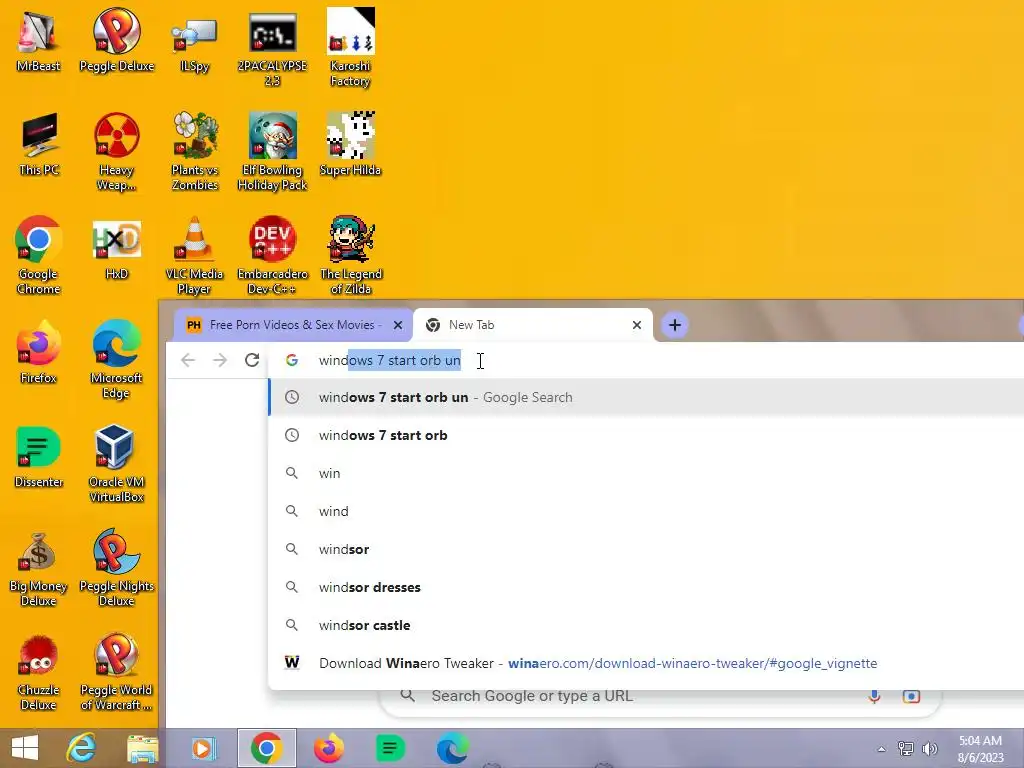Screen dimensions: 1024x768
Task: Switch to the Free Porn Videos & Sex Movies tab
Action: 292,325
